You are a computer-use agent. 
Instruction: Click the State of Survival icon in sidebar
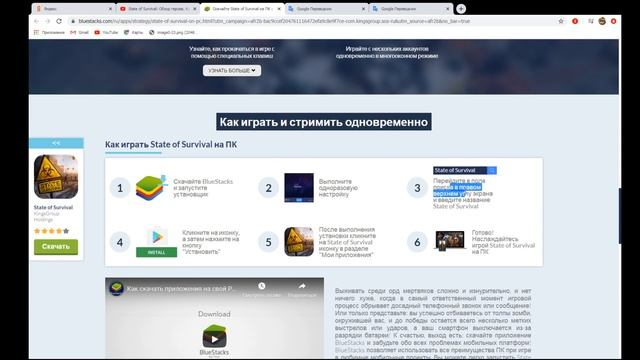point(56,177)
